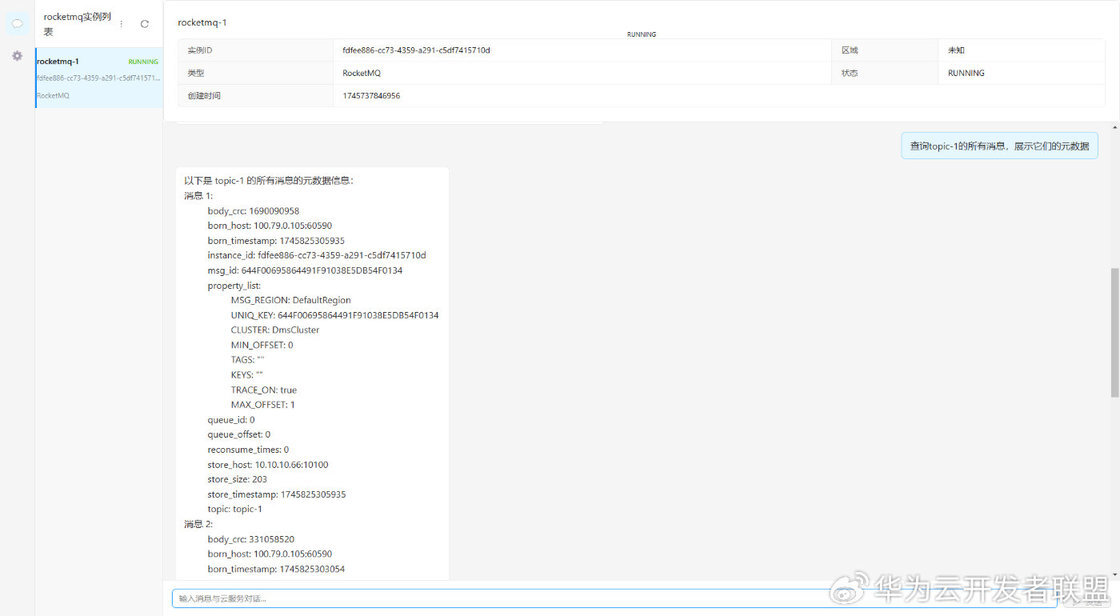Click the chat vertical scrollbar thumb
This screenshot has height=616, width=1120.
tap(1114, 332)
